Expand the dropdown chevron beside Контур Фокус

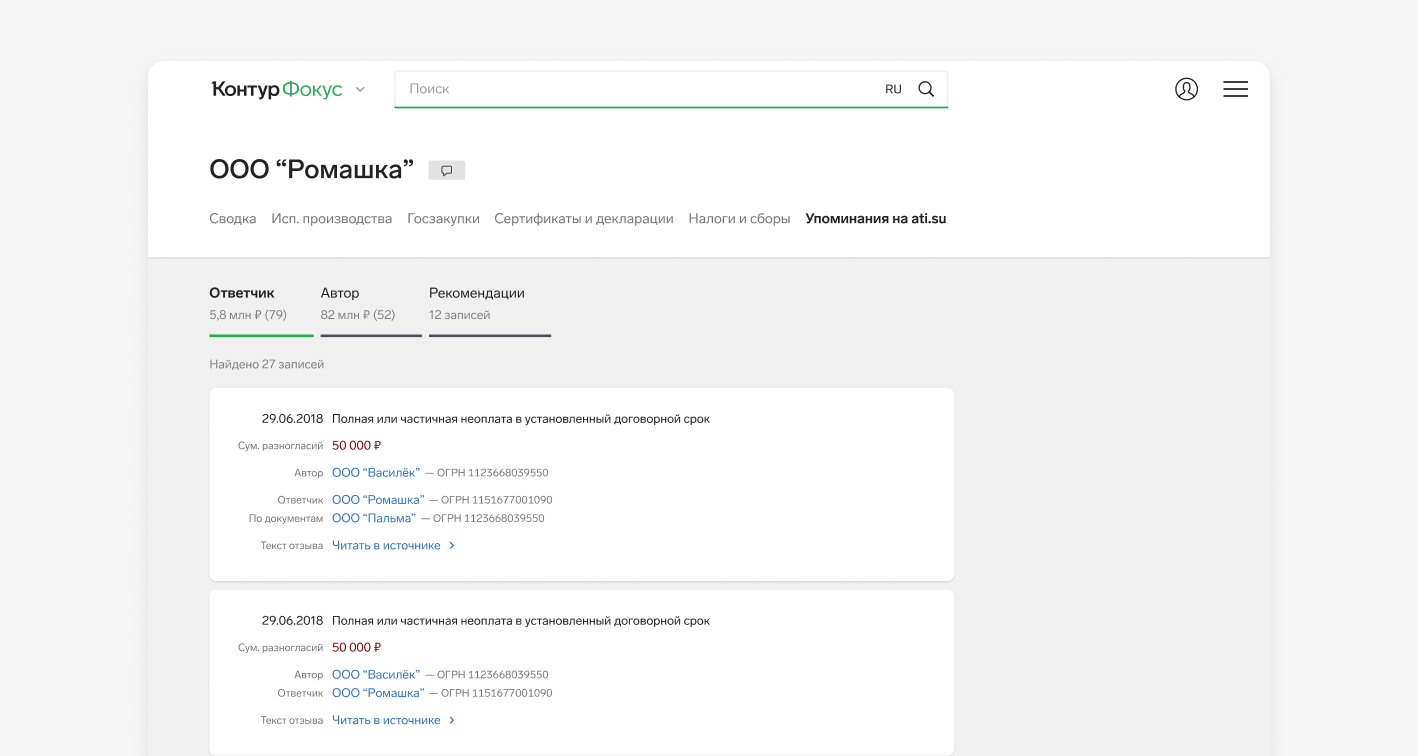point(360,90)
